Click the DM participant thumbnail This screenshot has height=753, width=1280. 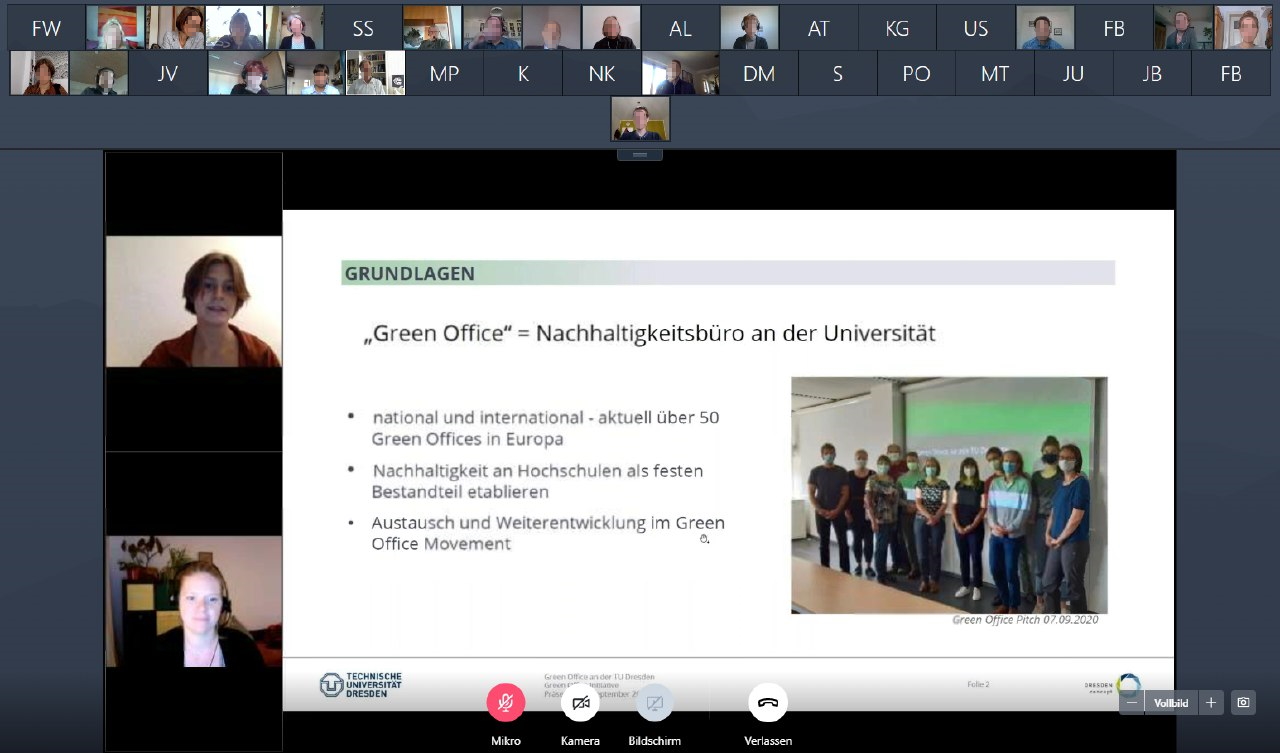(x=758, y=72)
